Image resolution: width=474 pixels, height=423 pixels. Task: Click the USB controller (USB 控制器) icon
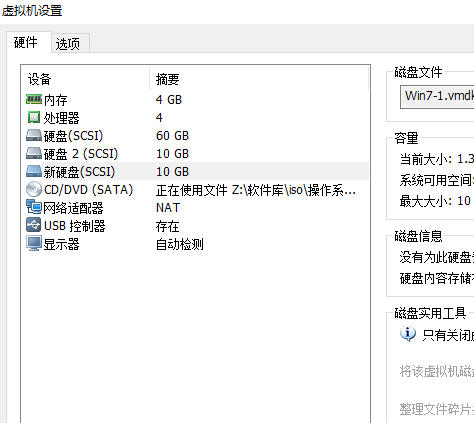click(34, 225)
